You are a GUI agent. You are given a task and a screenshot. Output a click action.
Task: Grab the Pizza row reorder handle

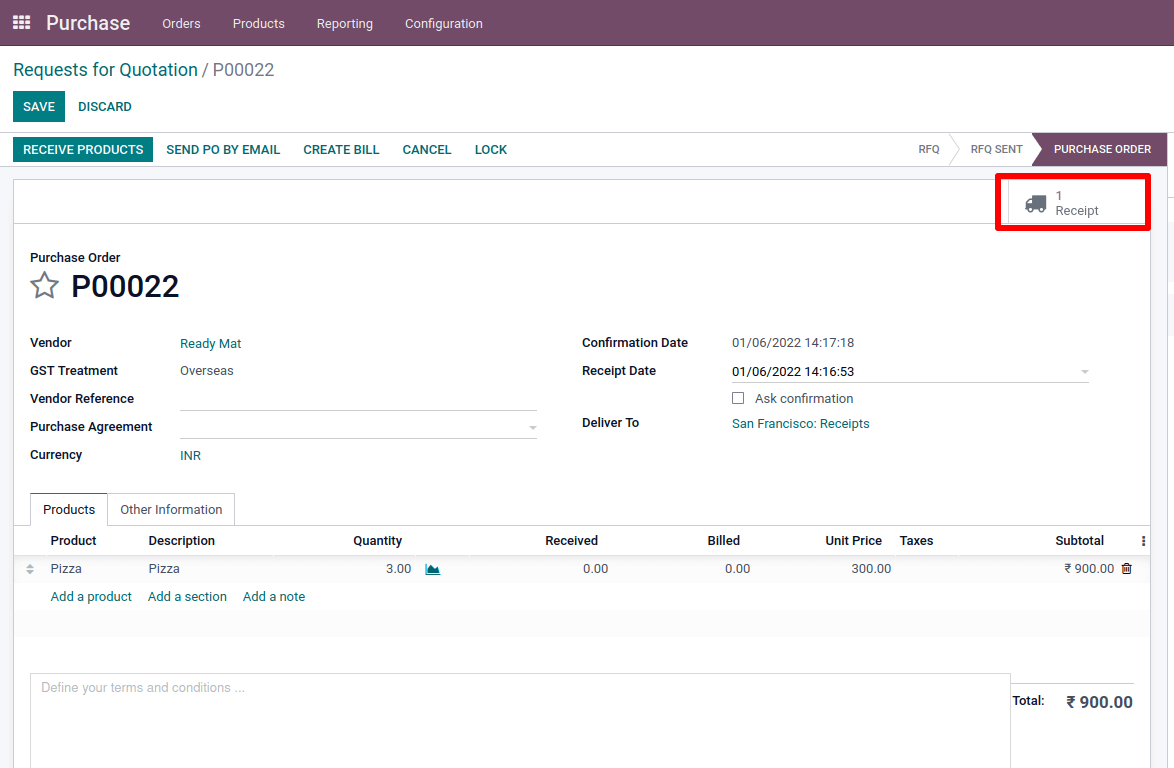point(30,569)
